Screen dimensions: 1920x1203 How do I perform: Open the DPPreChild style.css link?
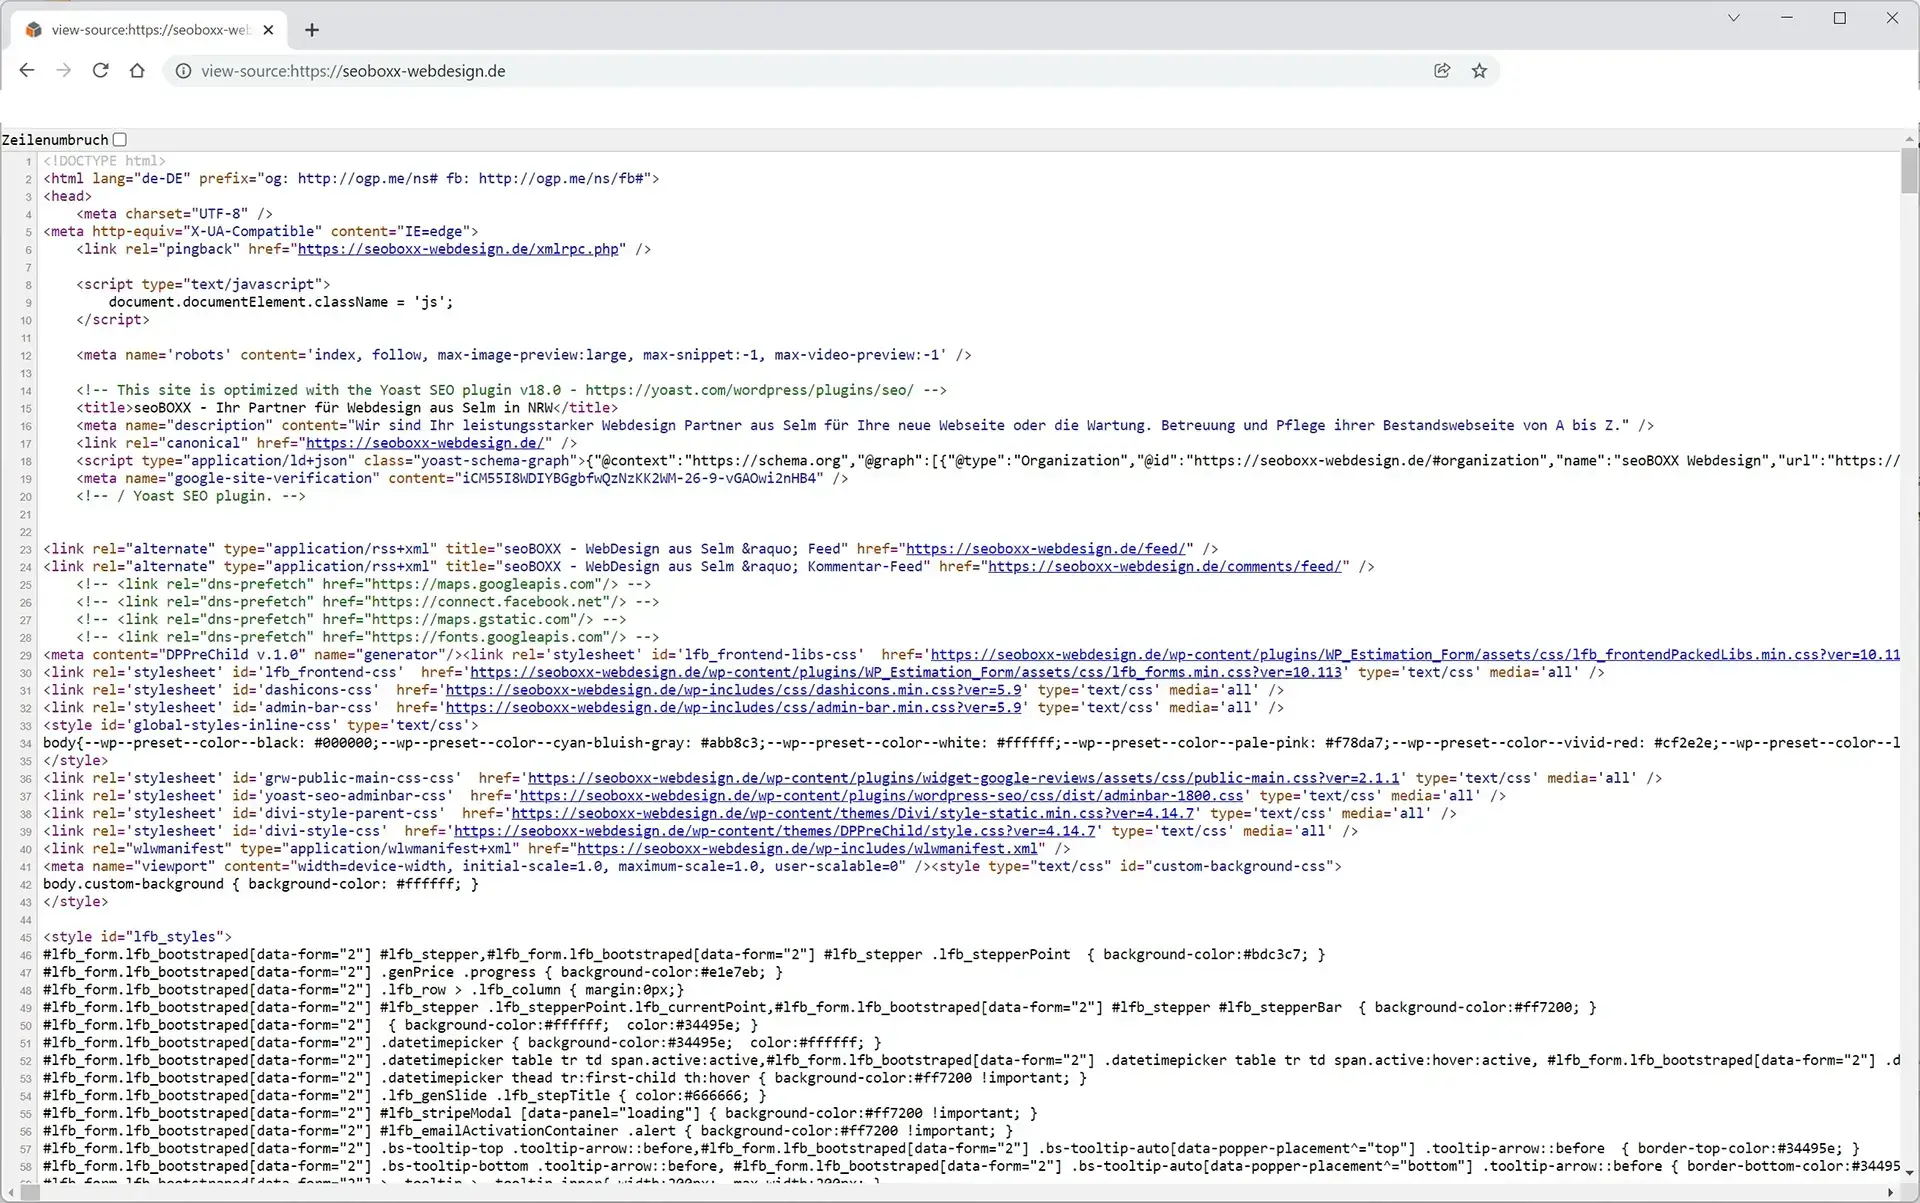775,831
